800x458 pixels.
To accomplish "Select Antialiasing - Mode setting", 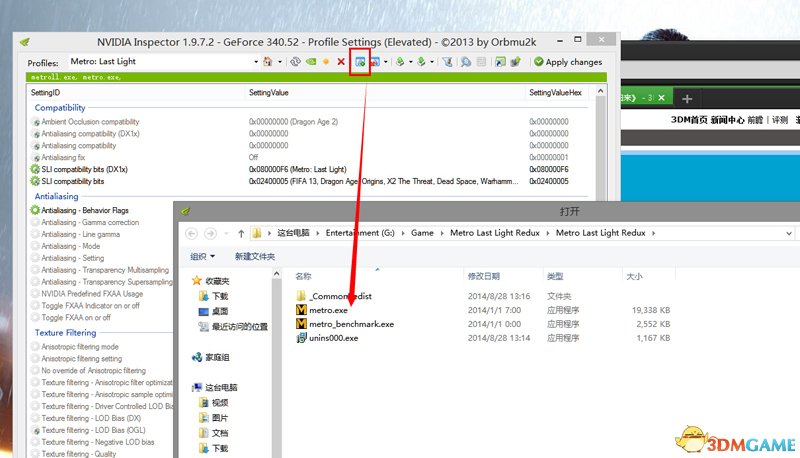I will [x=70, y=246].
